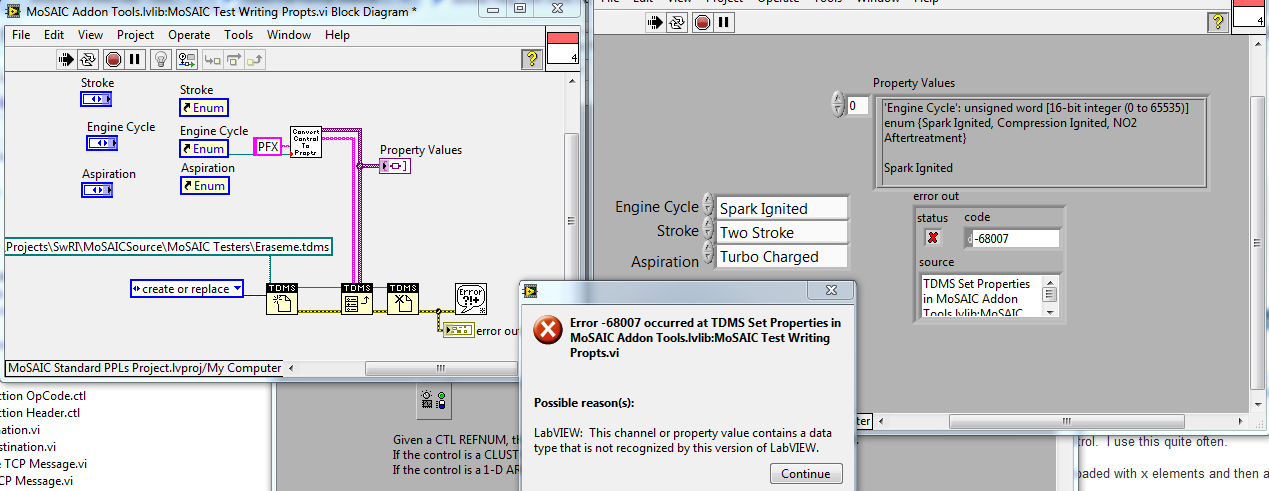Select the Aspiration Enum property node

(205, 185)
